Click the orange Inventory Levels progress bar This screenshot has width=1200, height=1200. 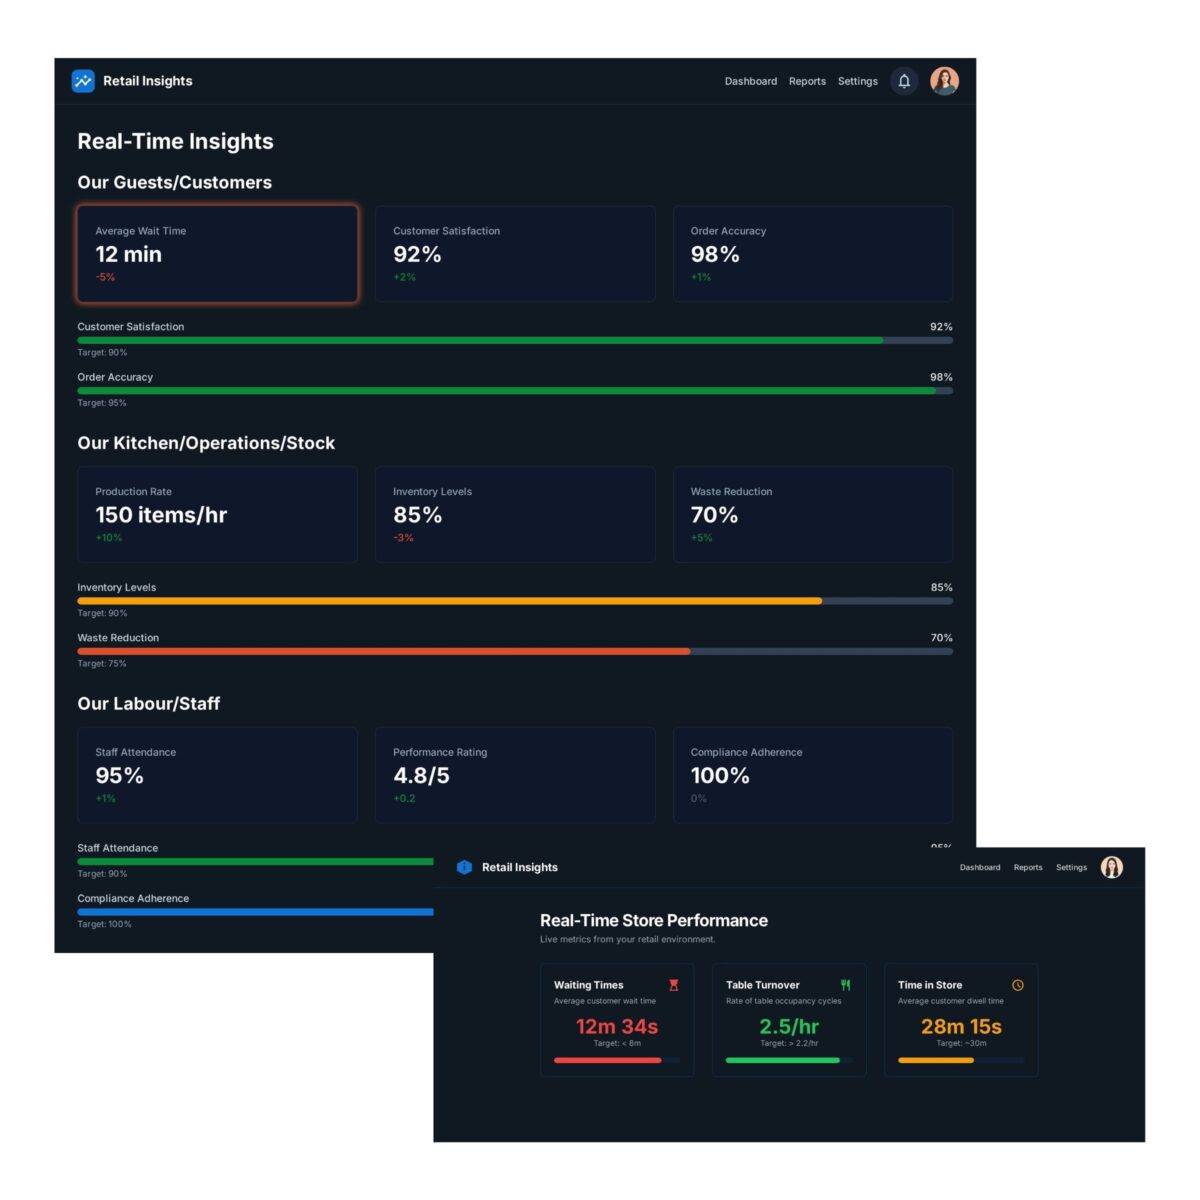pyautogui.click(x=450, y=601)
